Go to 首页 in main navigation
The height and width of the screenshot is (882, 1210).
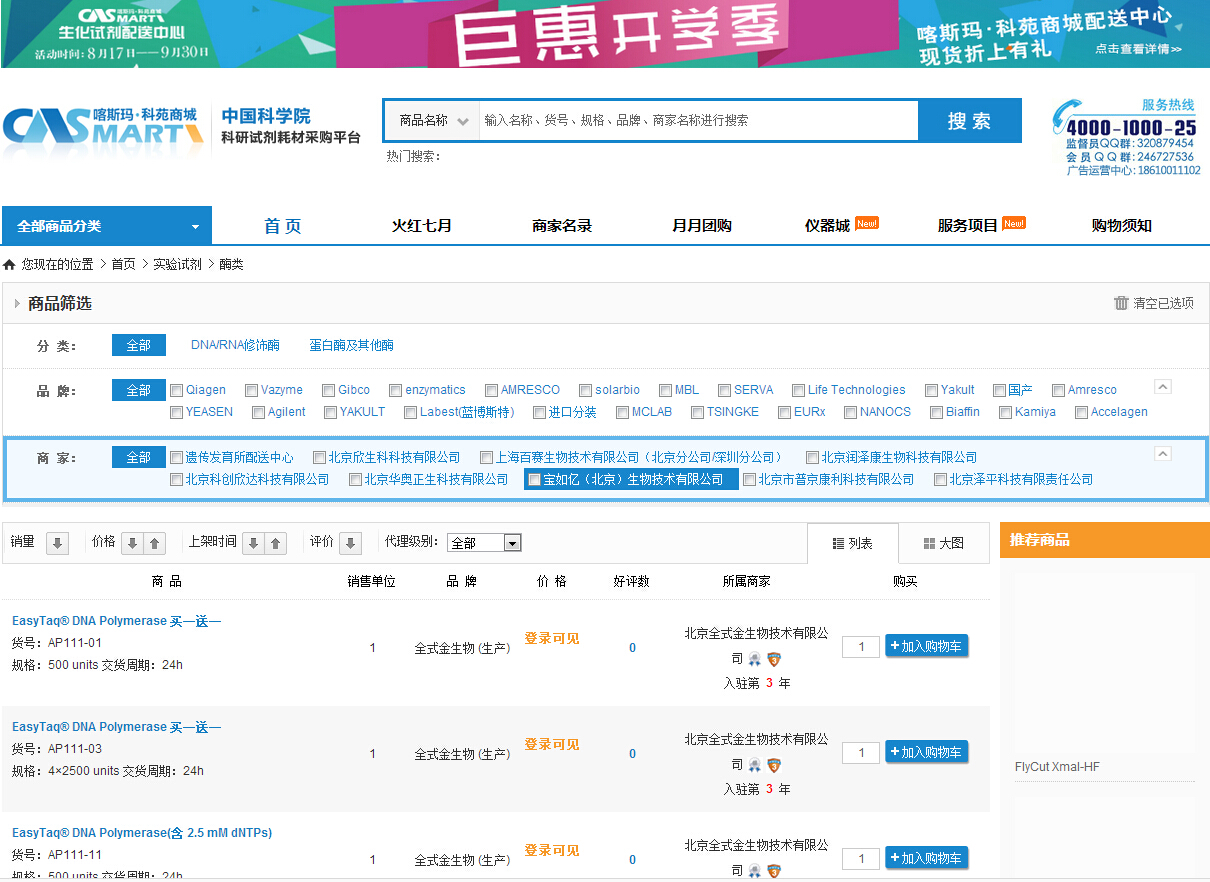pos(282,226)
